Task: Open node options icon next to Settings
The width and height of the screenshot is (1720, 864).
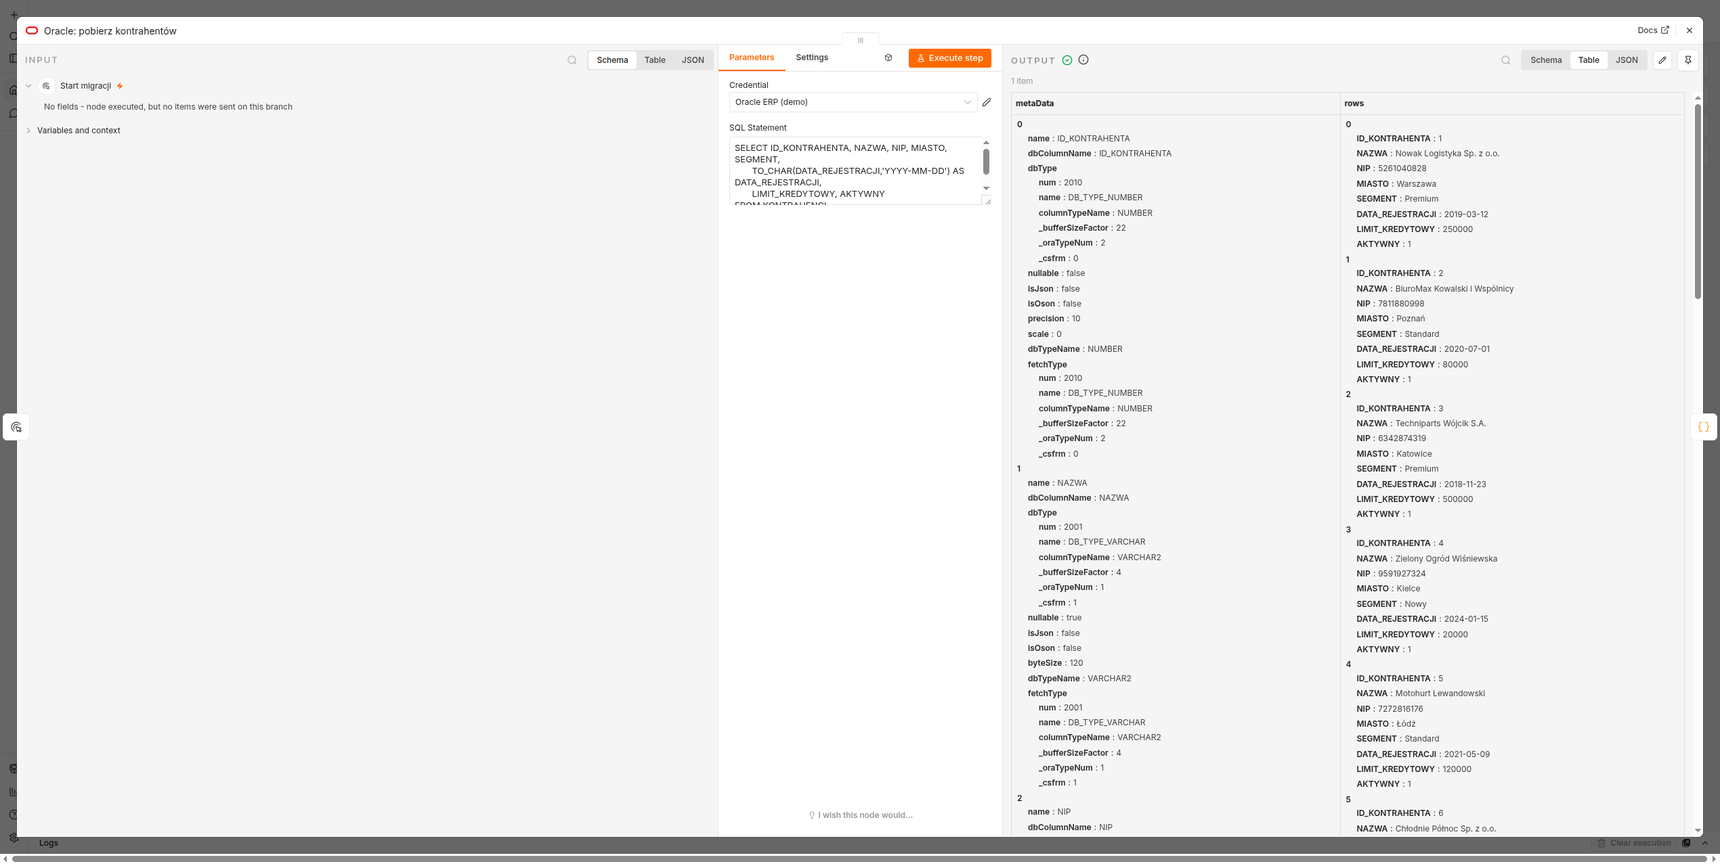Action: click(x=888, y=58)
